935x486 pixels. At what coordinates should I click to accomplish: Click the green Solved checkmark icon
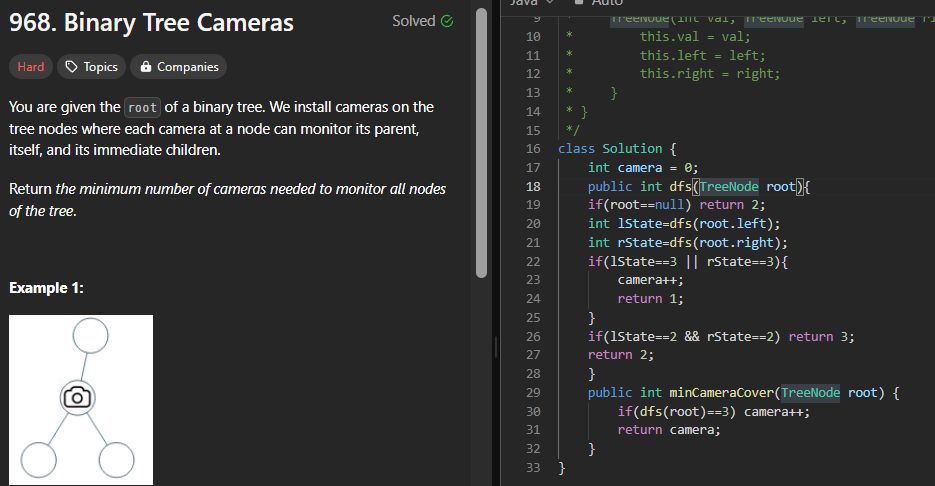click(x=447, y=21)
